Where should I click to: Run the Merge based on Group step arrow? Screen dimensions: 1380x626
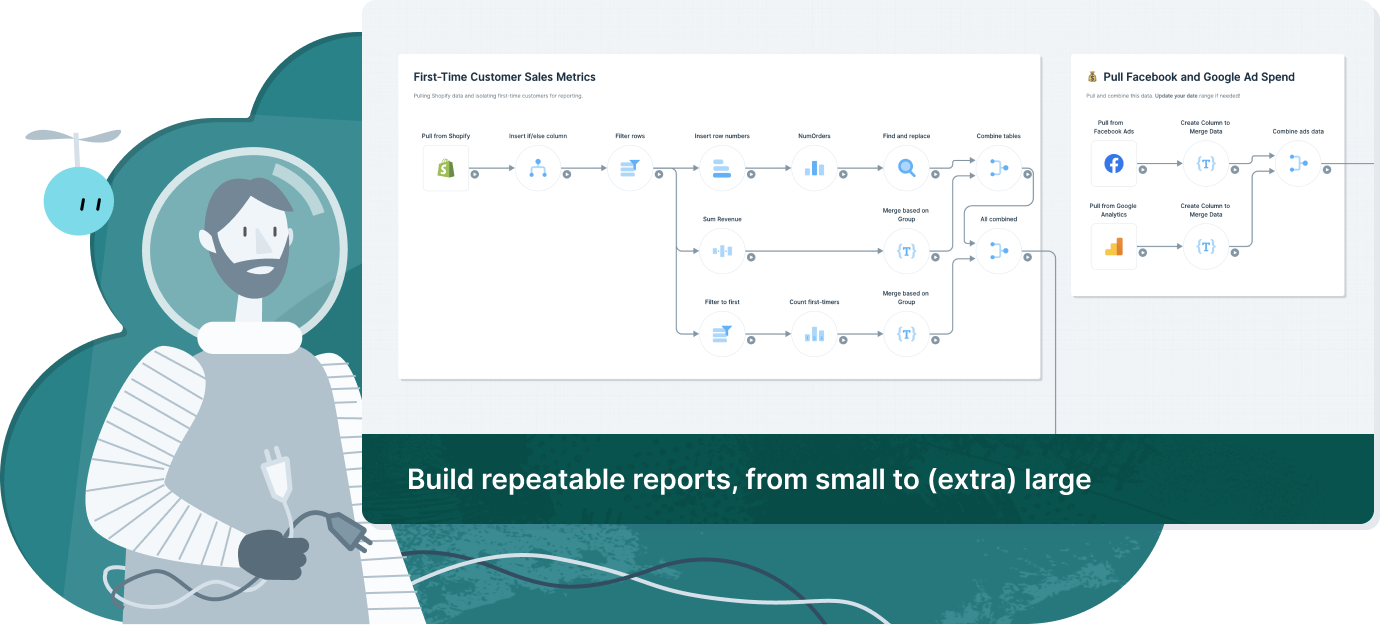(x=934, y=259)
